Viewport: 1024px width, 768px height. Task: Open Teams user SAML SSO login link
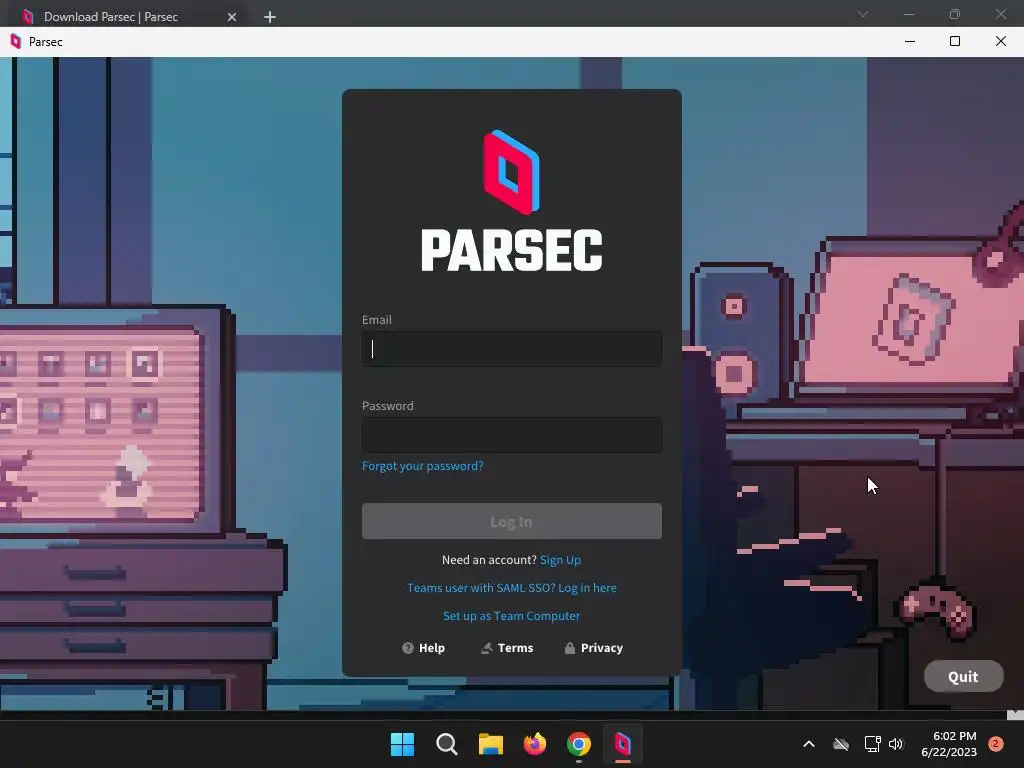coord(511,588)
